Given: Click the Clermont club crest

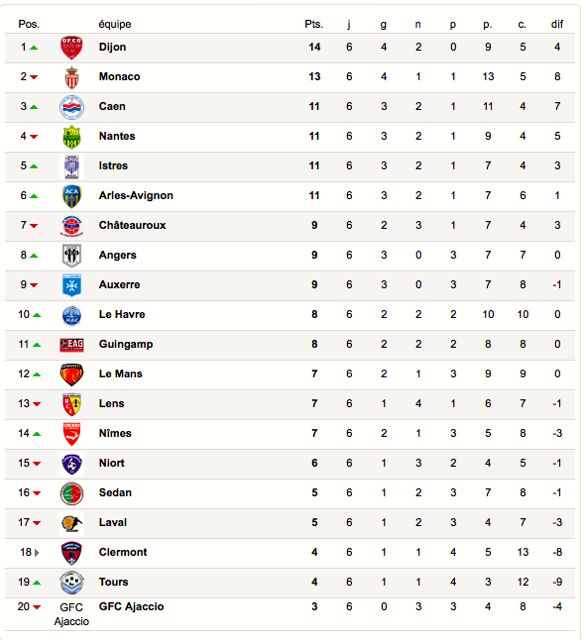Looking at the screenshot, I should pos(71,553).
